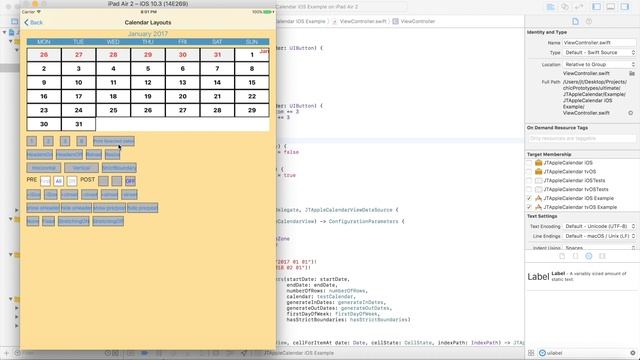
Task: Reveal full path in Finder arrow
Action: [631, 113]
